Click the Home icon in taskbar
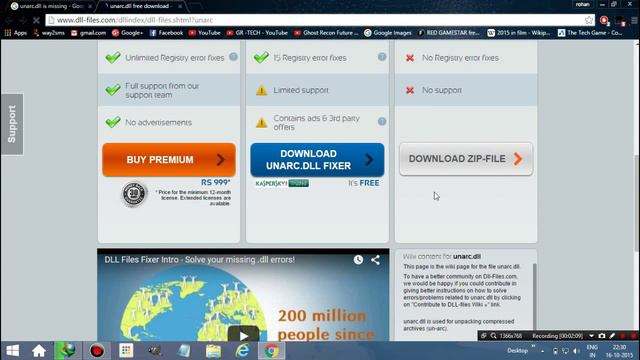Screen dimensions: 640x360 tap(39, 351)
